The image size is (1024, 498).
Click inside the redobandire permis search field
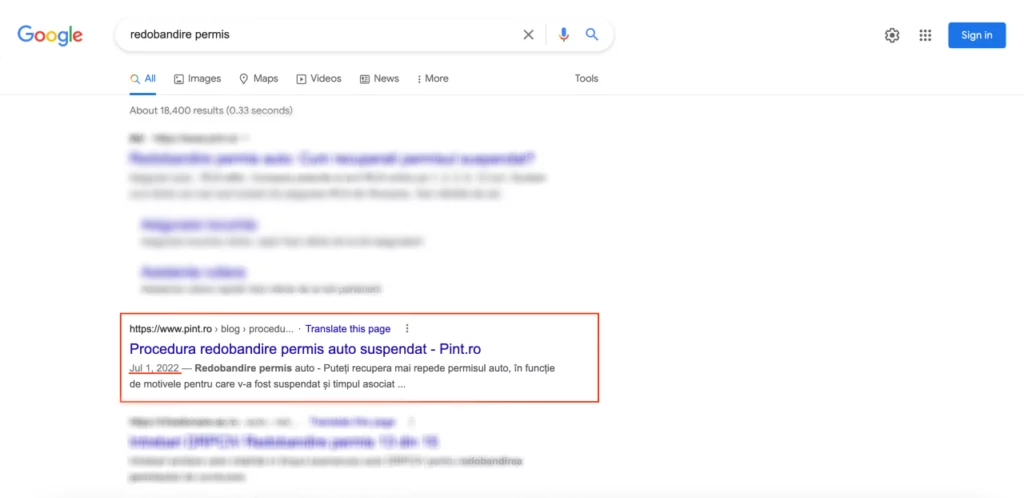320,35
